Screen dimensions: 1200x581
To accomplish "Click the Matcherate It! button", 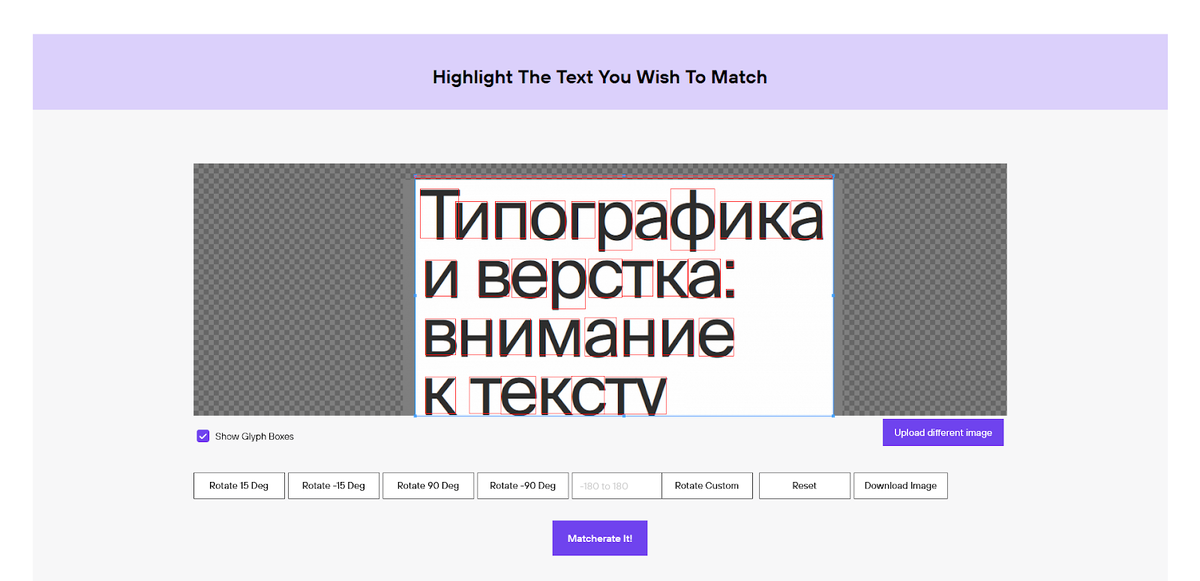I will 600,538.
